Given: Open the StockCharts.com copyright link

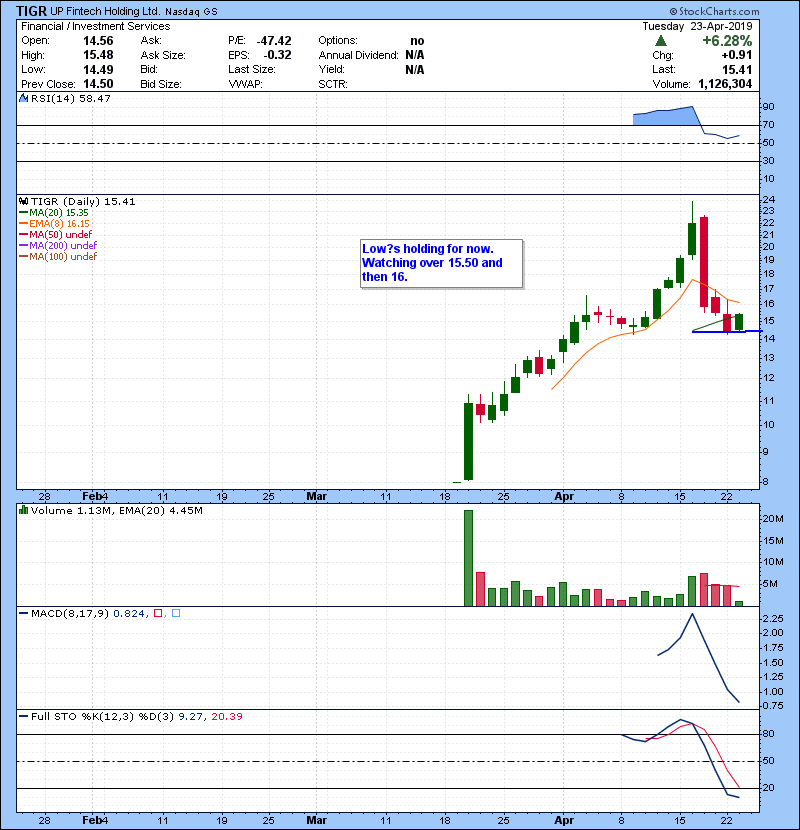Looking at the screenshot, I should coord(714,11).
